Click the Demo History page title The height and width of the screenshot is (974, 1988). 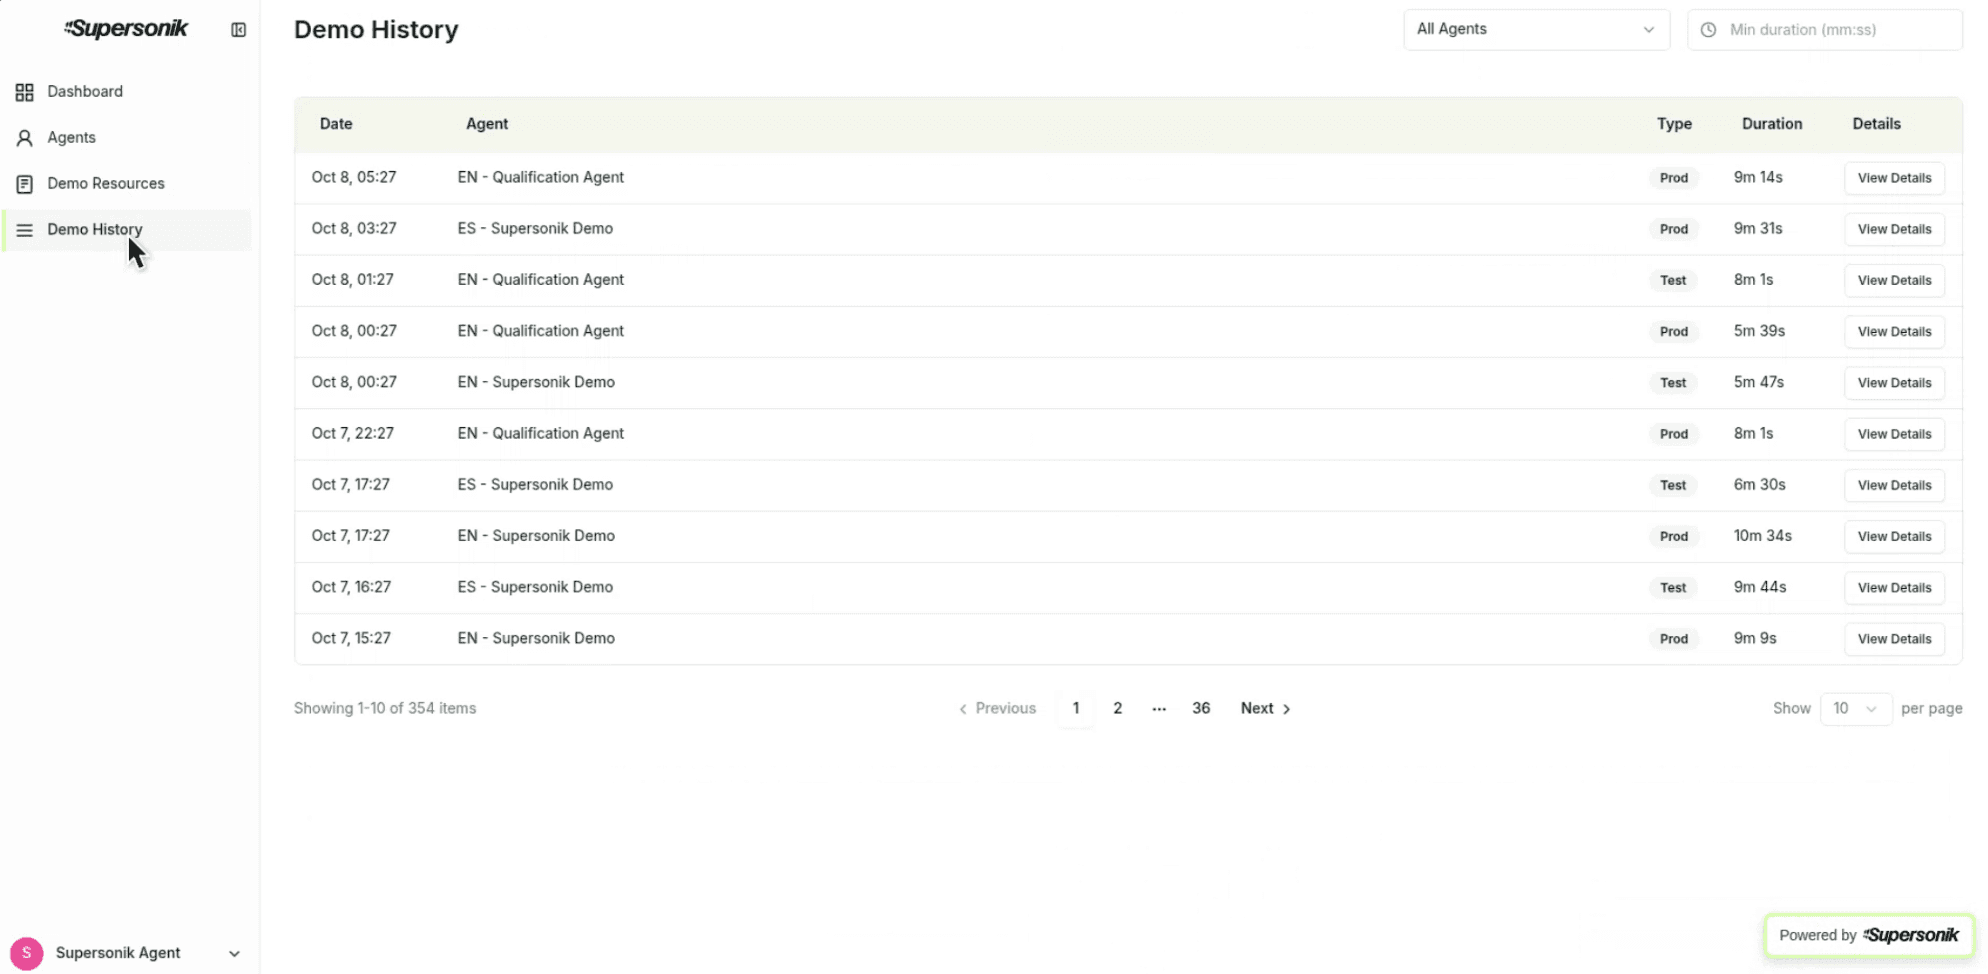(376, 30)
